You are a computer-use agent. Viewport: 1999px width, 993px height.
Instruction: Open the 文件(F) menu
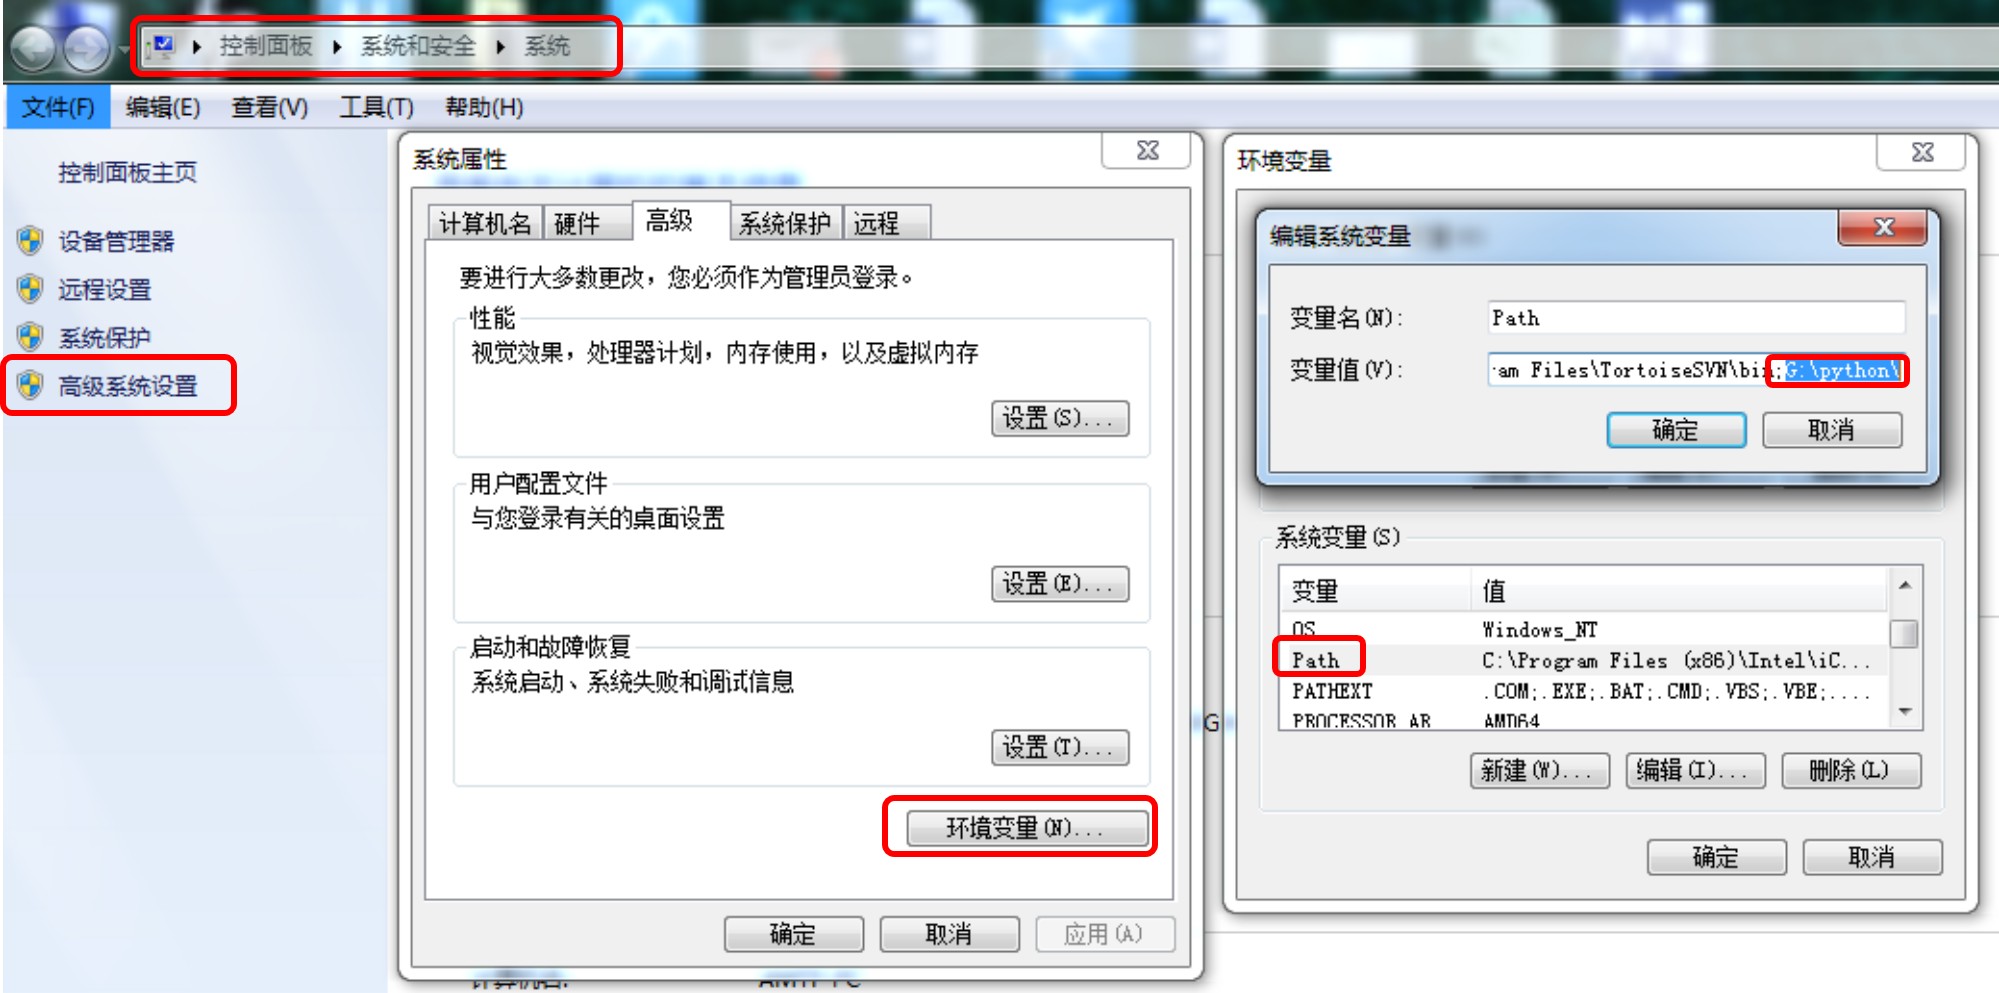pos(58,107)
